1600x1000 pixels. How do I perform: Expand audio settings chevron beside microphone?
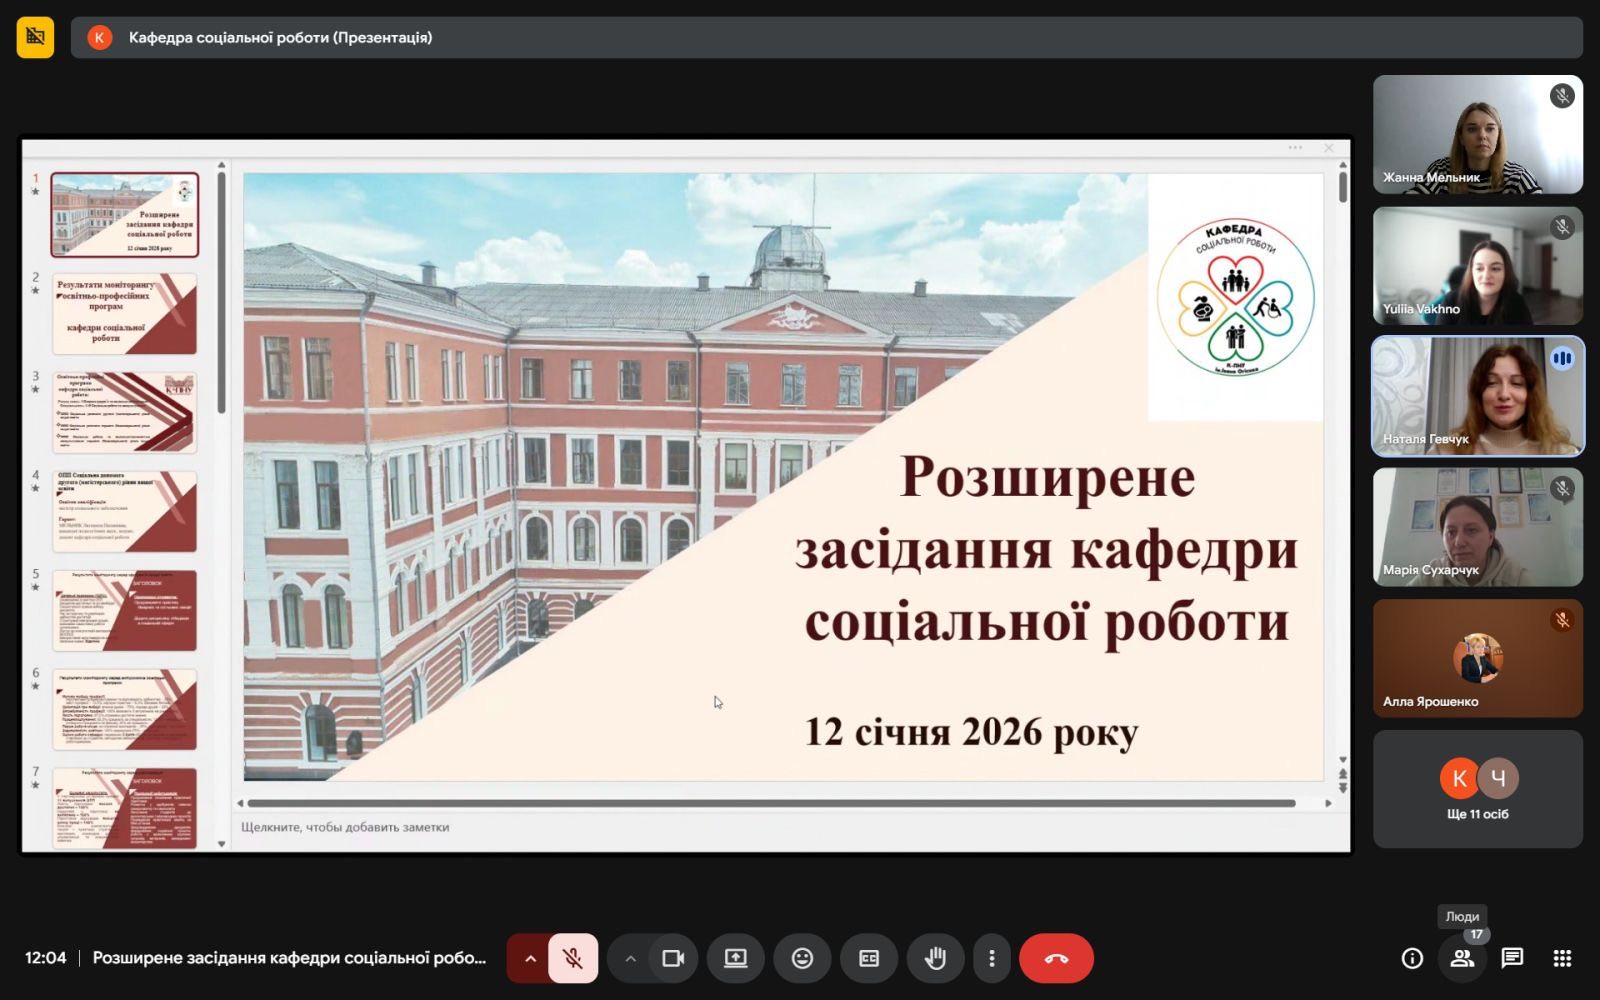[530, 958]
